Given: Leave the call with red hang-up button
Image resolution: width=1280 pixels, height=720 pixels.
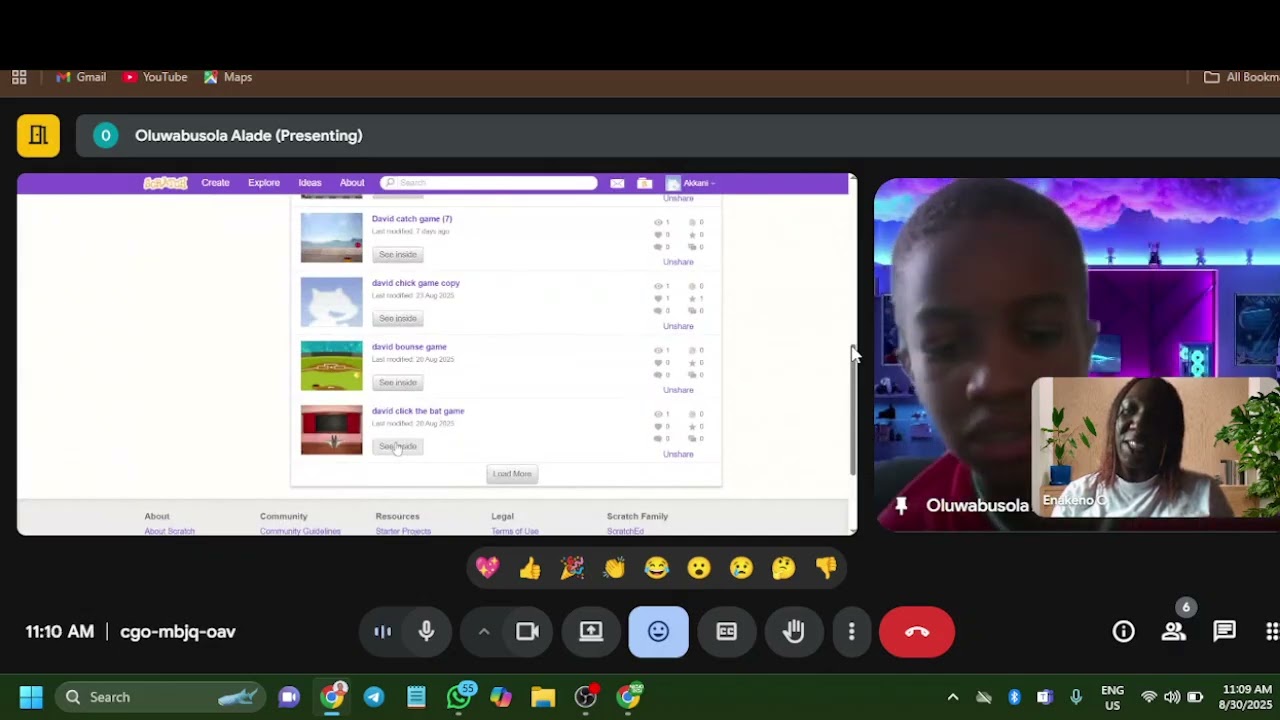Looking at the screenshot, I should coord(917,631).
